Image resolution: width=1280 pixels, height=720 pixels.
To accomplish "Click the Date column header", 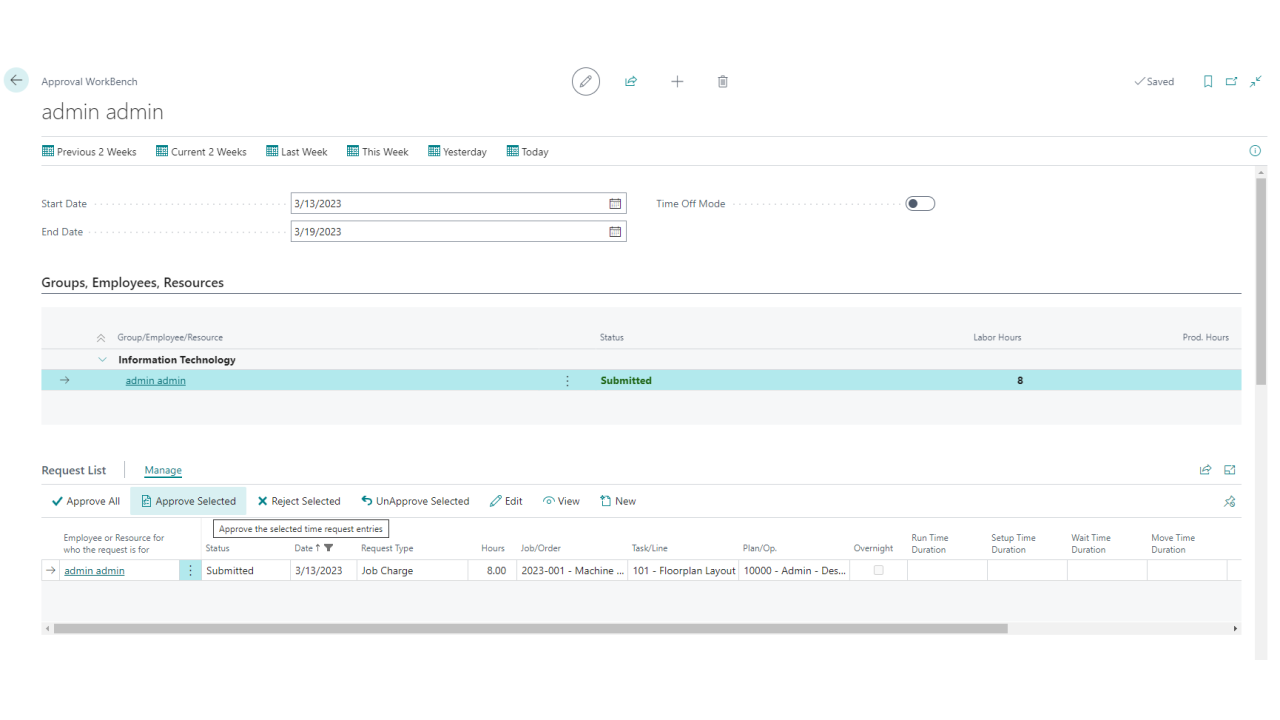I will (x=304, y=548).
